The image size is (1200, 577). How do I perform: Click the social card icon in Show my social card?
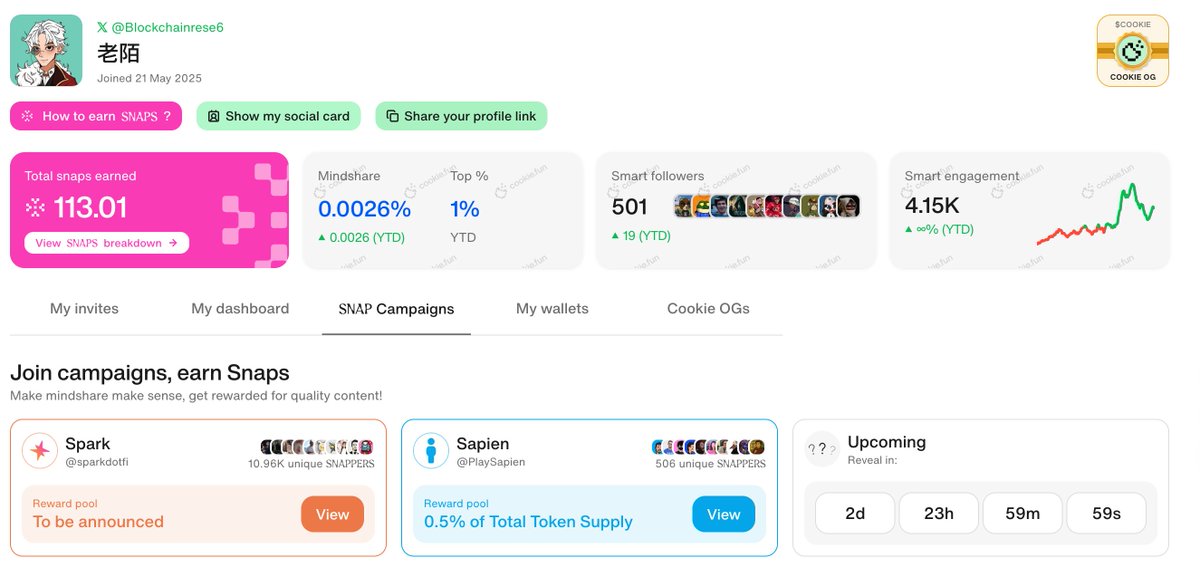pyautogui.click(x=213, y=116)
